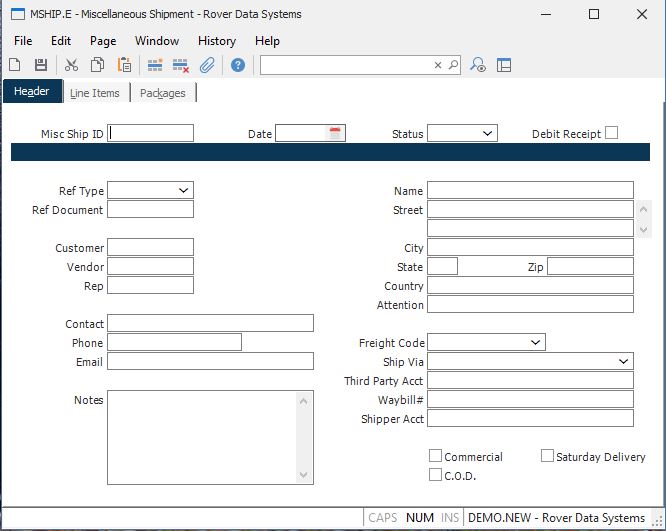The image size is (666, 531).
Task: Click the Copy icon in toolbar
Action: [x=97, y=65]
